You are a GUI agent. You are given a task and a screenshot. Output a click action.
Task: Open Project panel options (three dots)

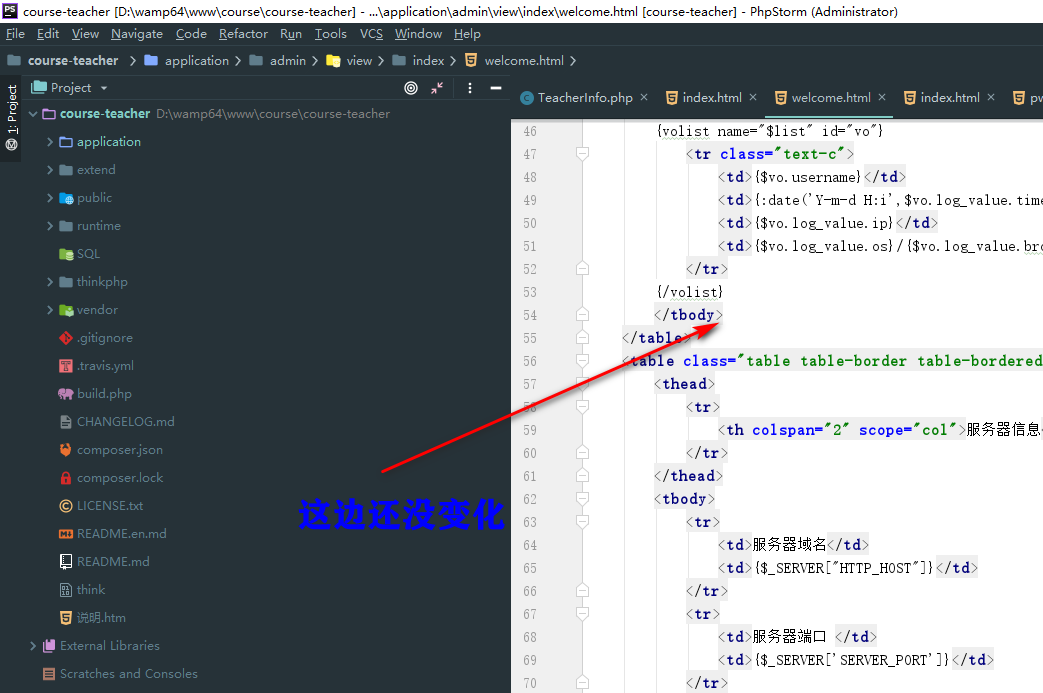pyautogui.click(x=470, y=88)
